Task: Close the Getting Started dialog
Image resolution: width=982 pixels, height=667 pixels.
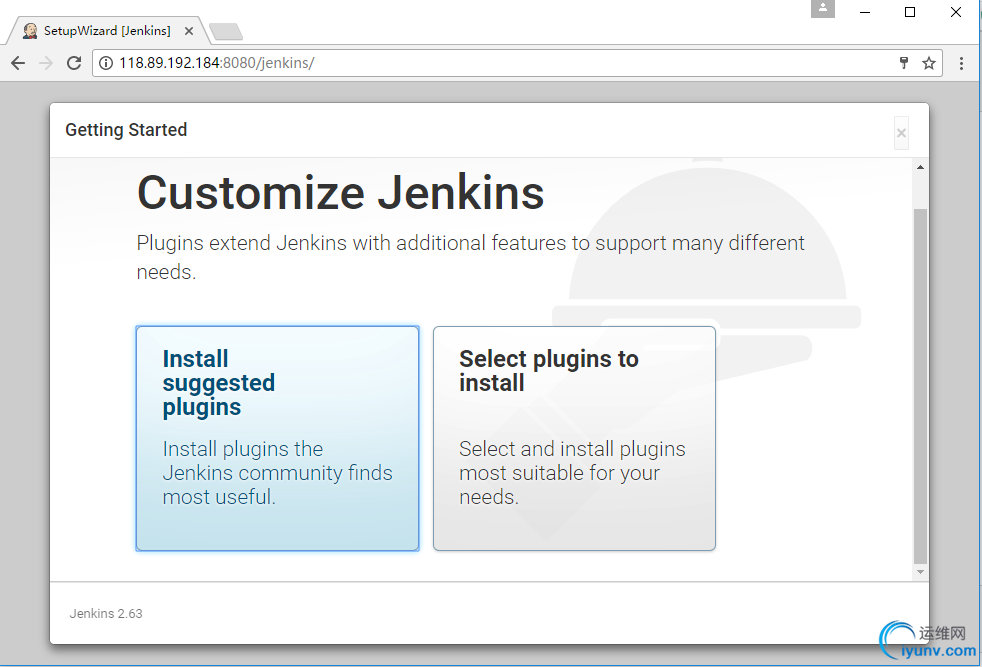Action: 901,133
